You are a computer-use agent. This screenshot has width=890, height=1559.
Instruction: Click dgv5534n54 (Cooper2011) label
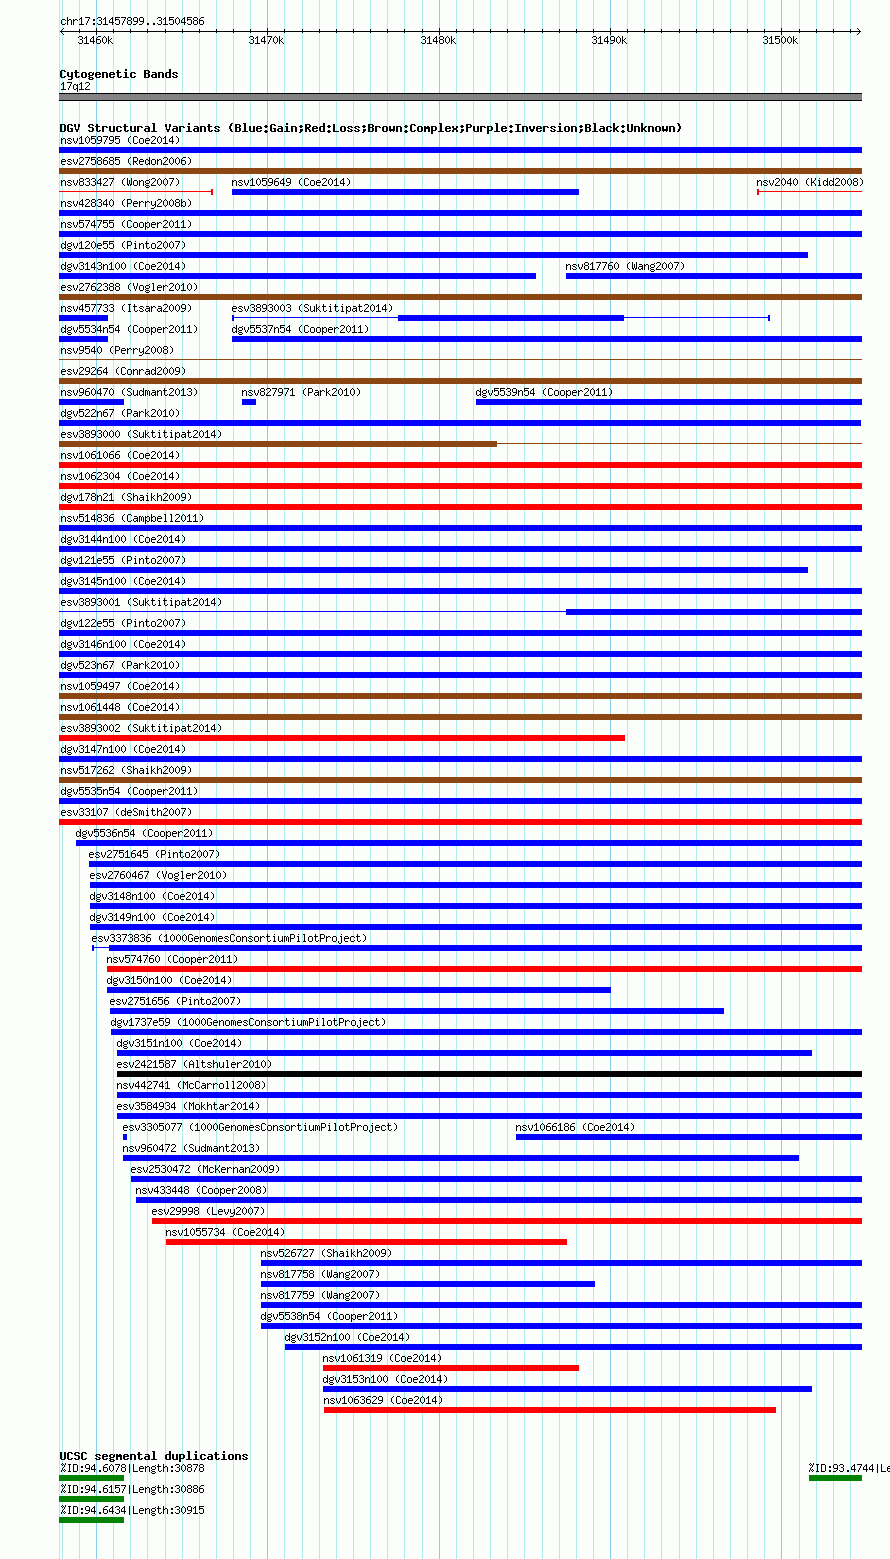click(129, 329)
